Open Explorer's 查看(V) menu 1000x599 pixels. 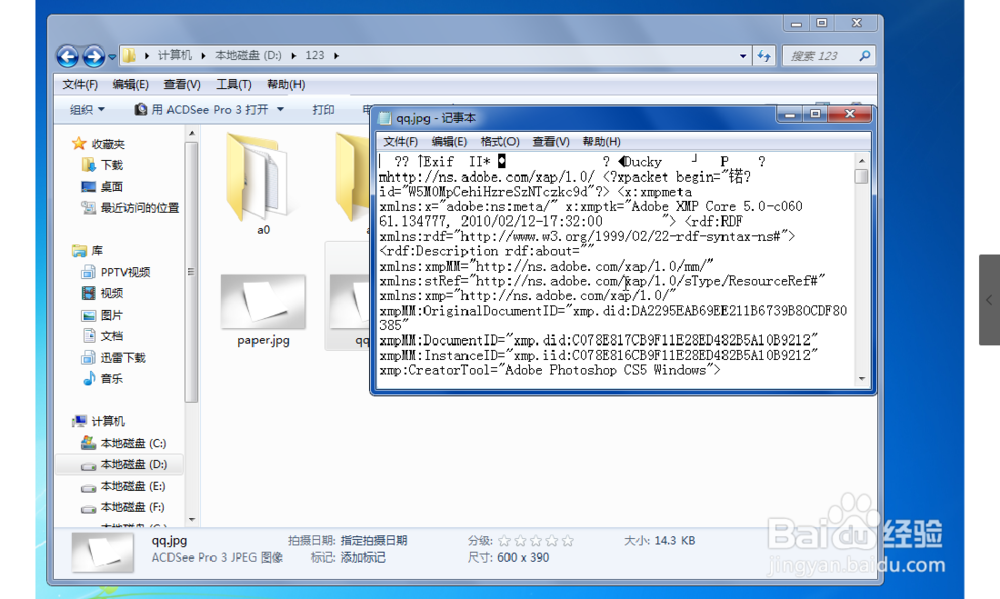(182, 84)
